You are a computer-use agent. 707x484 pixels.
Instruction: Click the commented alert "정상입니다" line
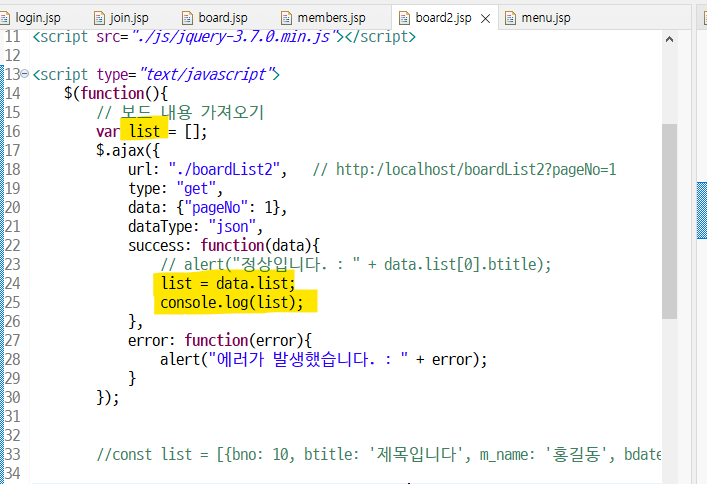click(x=356, y=264)
